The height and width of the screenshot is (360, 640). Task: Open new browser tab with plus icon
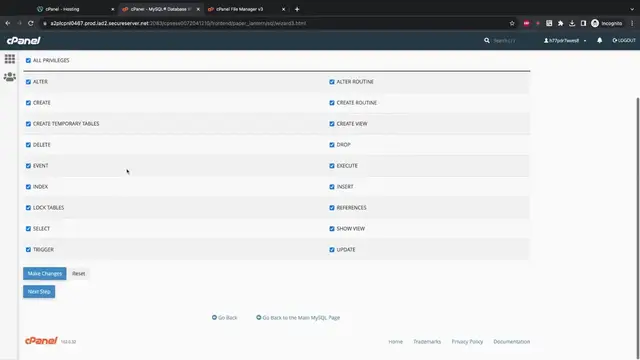tap(297, 9)
